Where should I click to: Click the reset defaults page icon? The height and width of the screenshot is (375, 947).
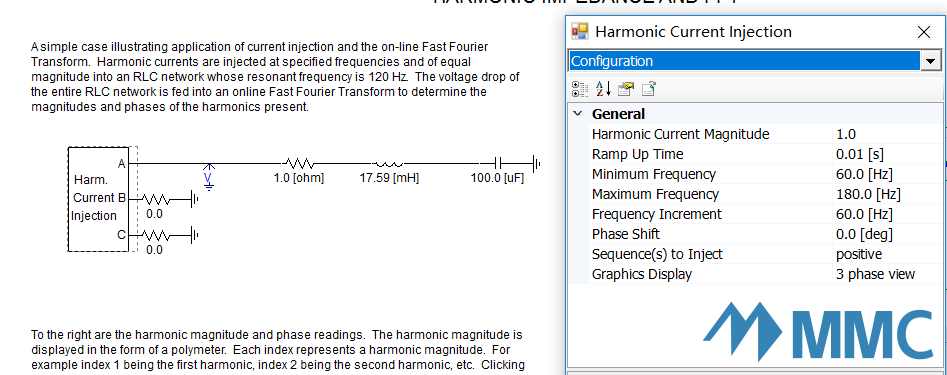point(649,89)
